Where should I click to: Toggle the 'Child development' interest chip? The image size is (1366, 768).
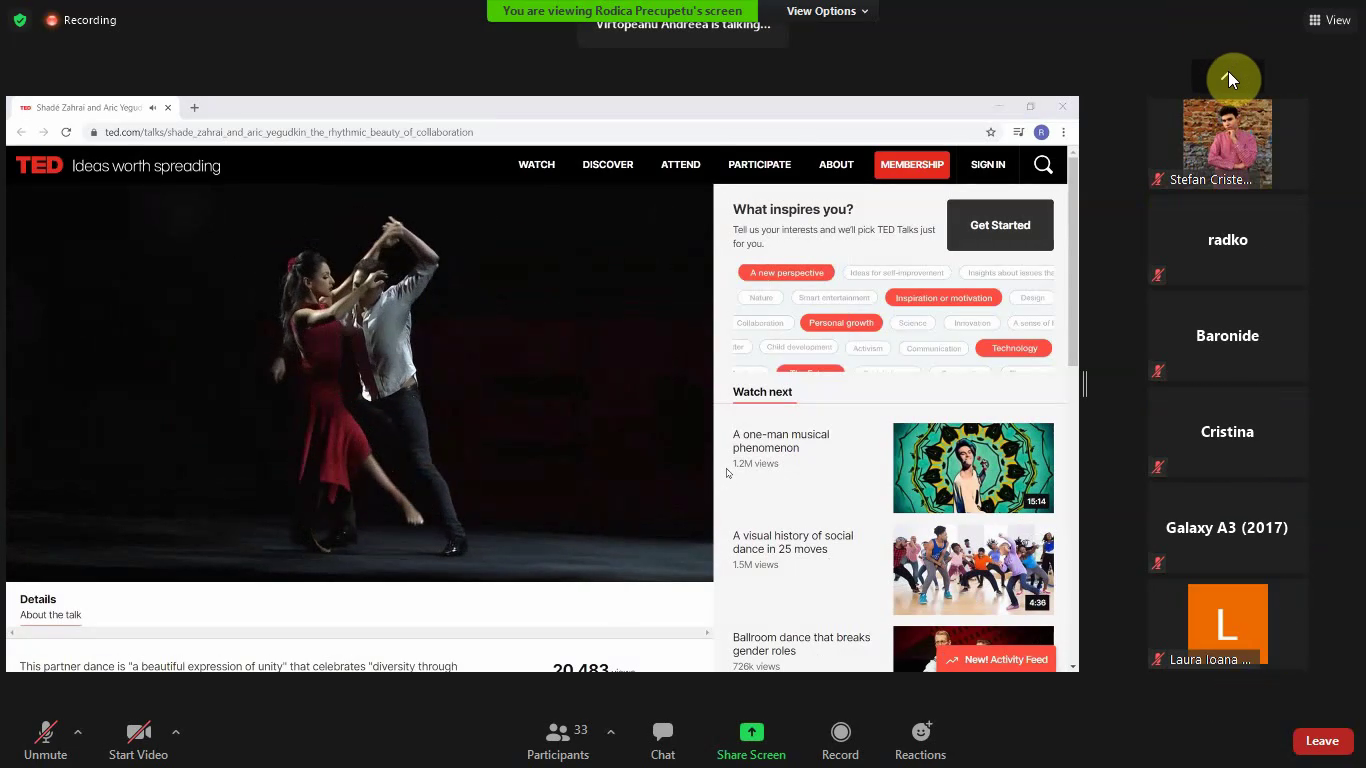[799, 347]
